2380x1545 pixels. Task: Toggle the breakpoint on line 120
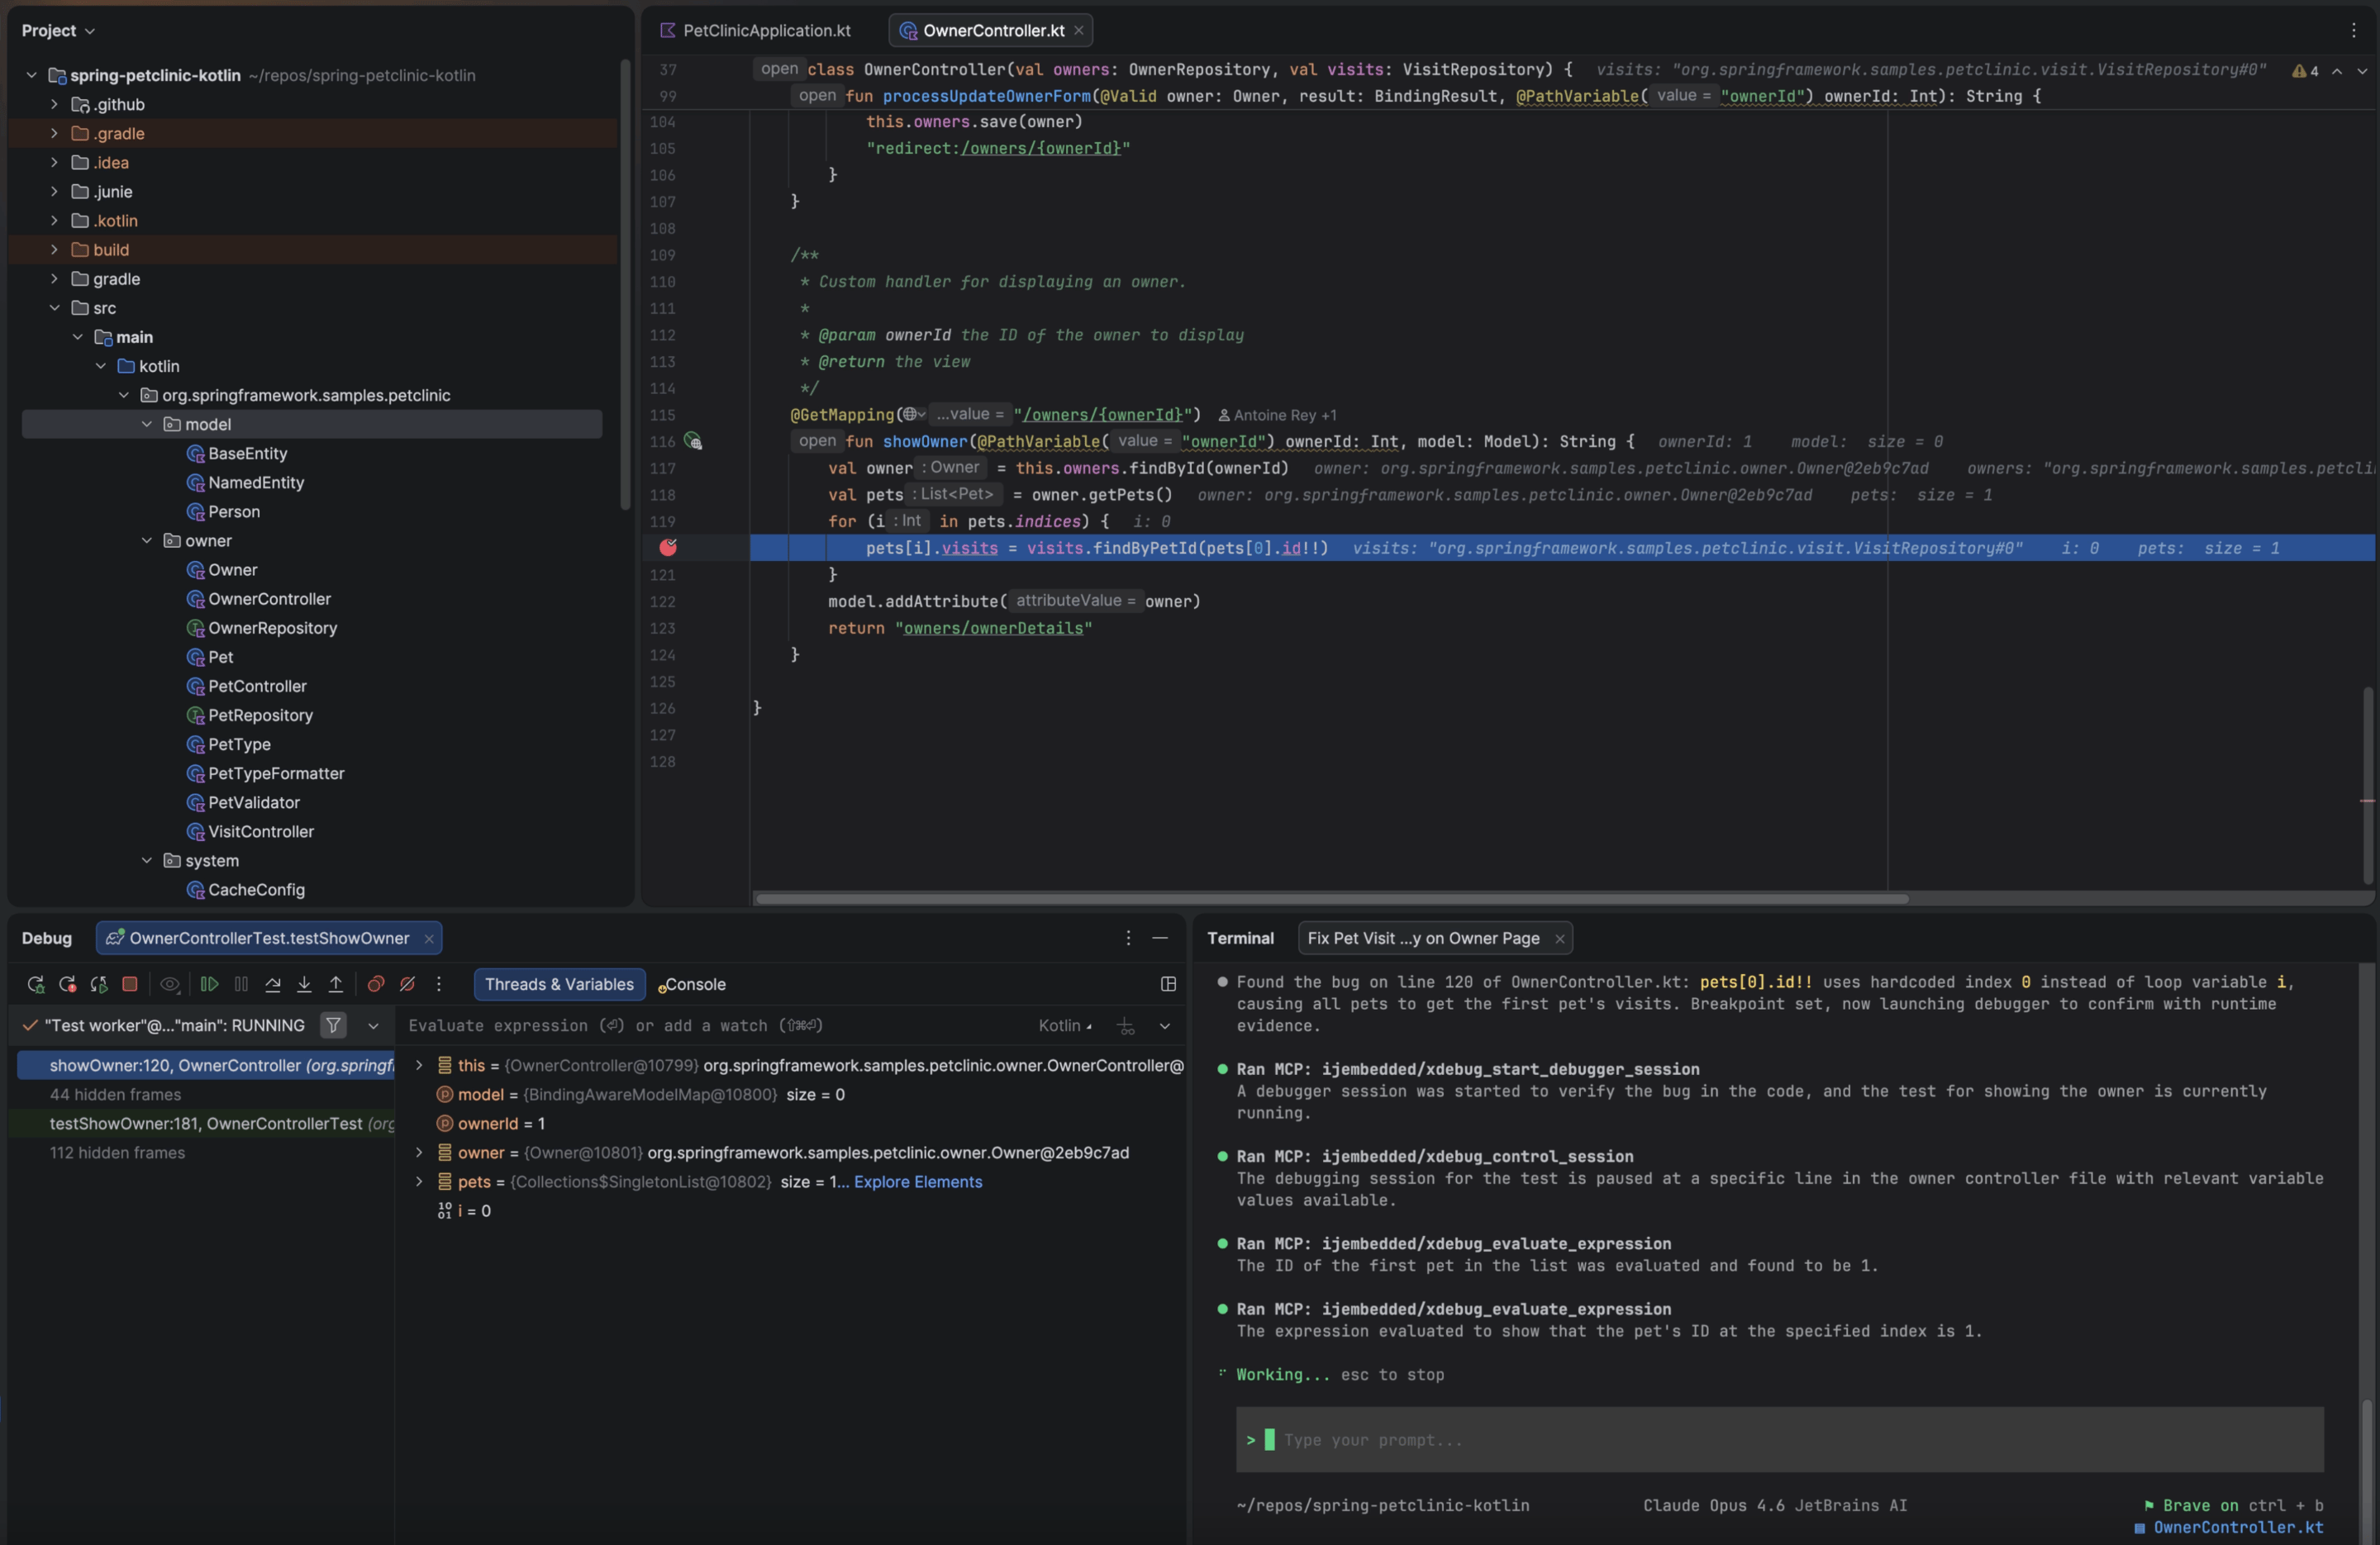668,548
